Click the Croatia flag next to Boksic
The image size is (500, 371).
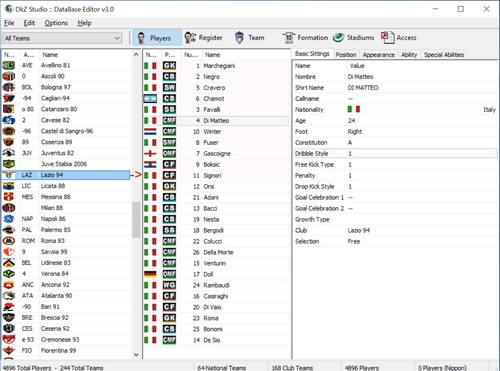tap(150, 165)
